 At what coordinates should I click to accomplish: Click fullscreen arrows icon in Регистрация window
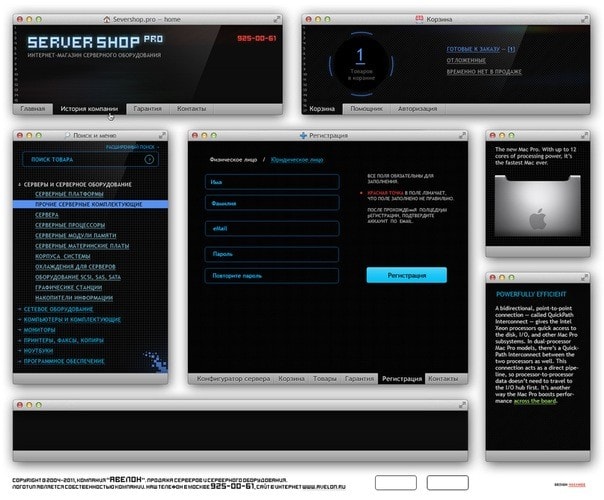tap(462, 136)
